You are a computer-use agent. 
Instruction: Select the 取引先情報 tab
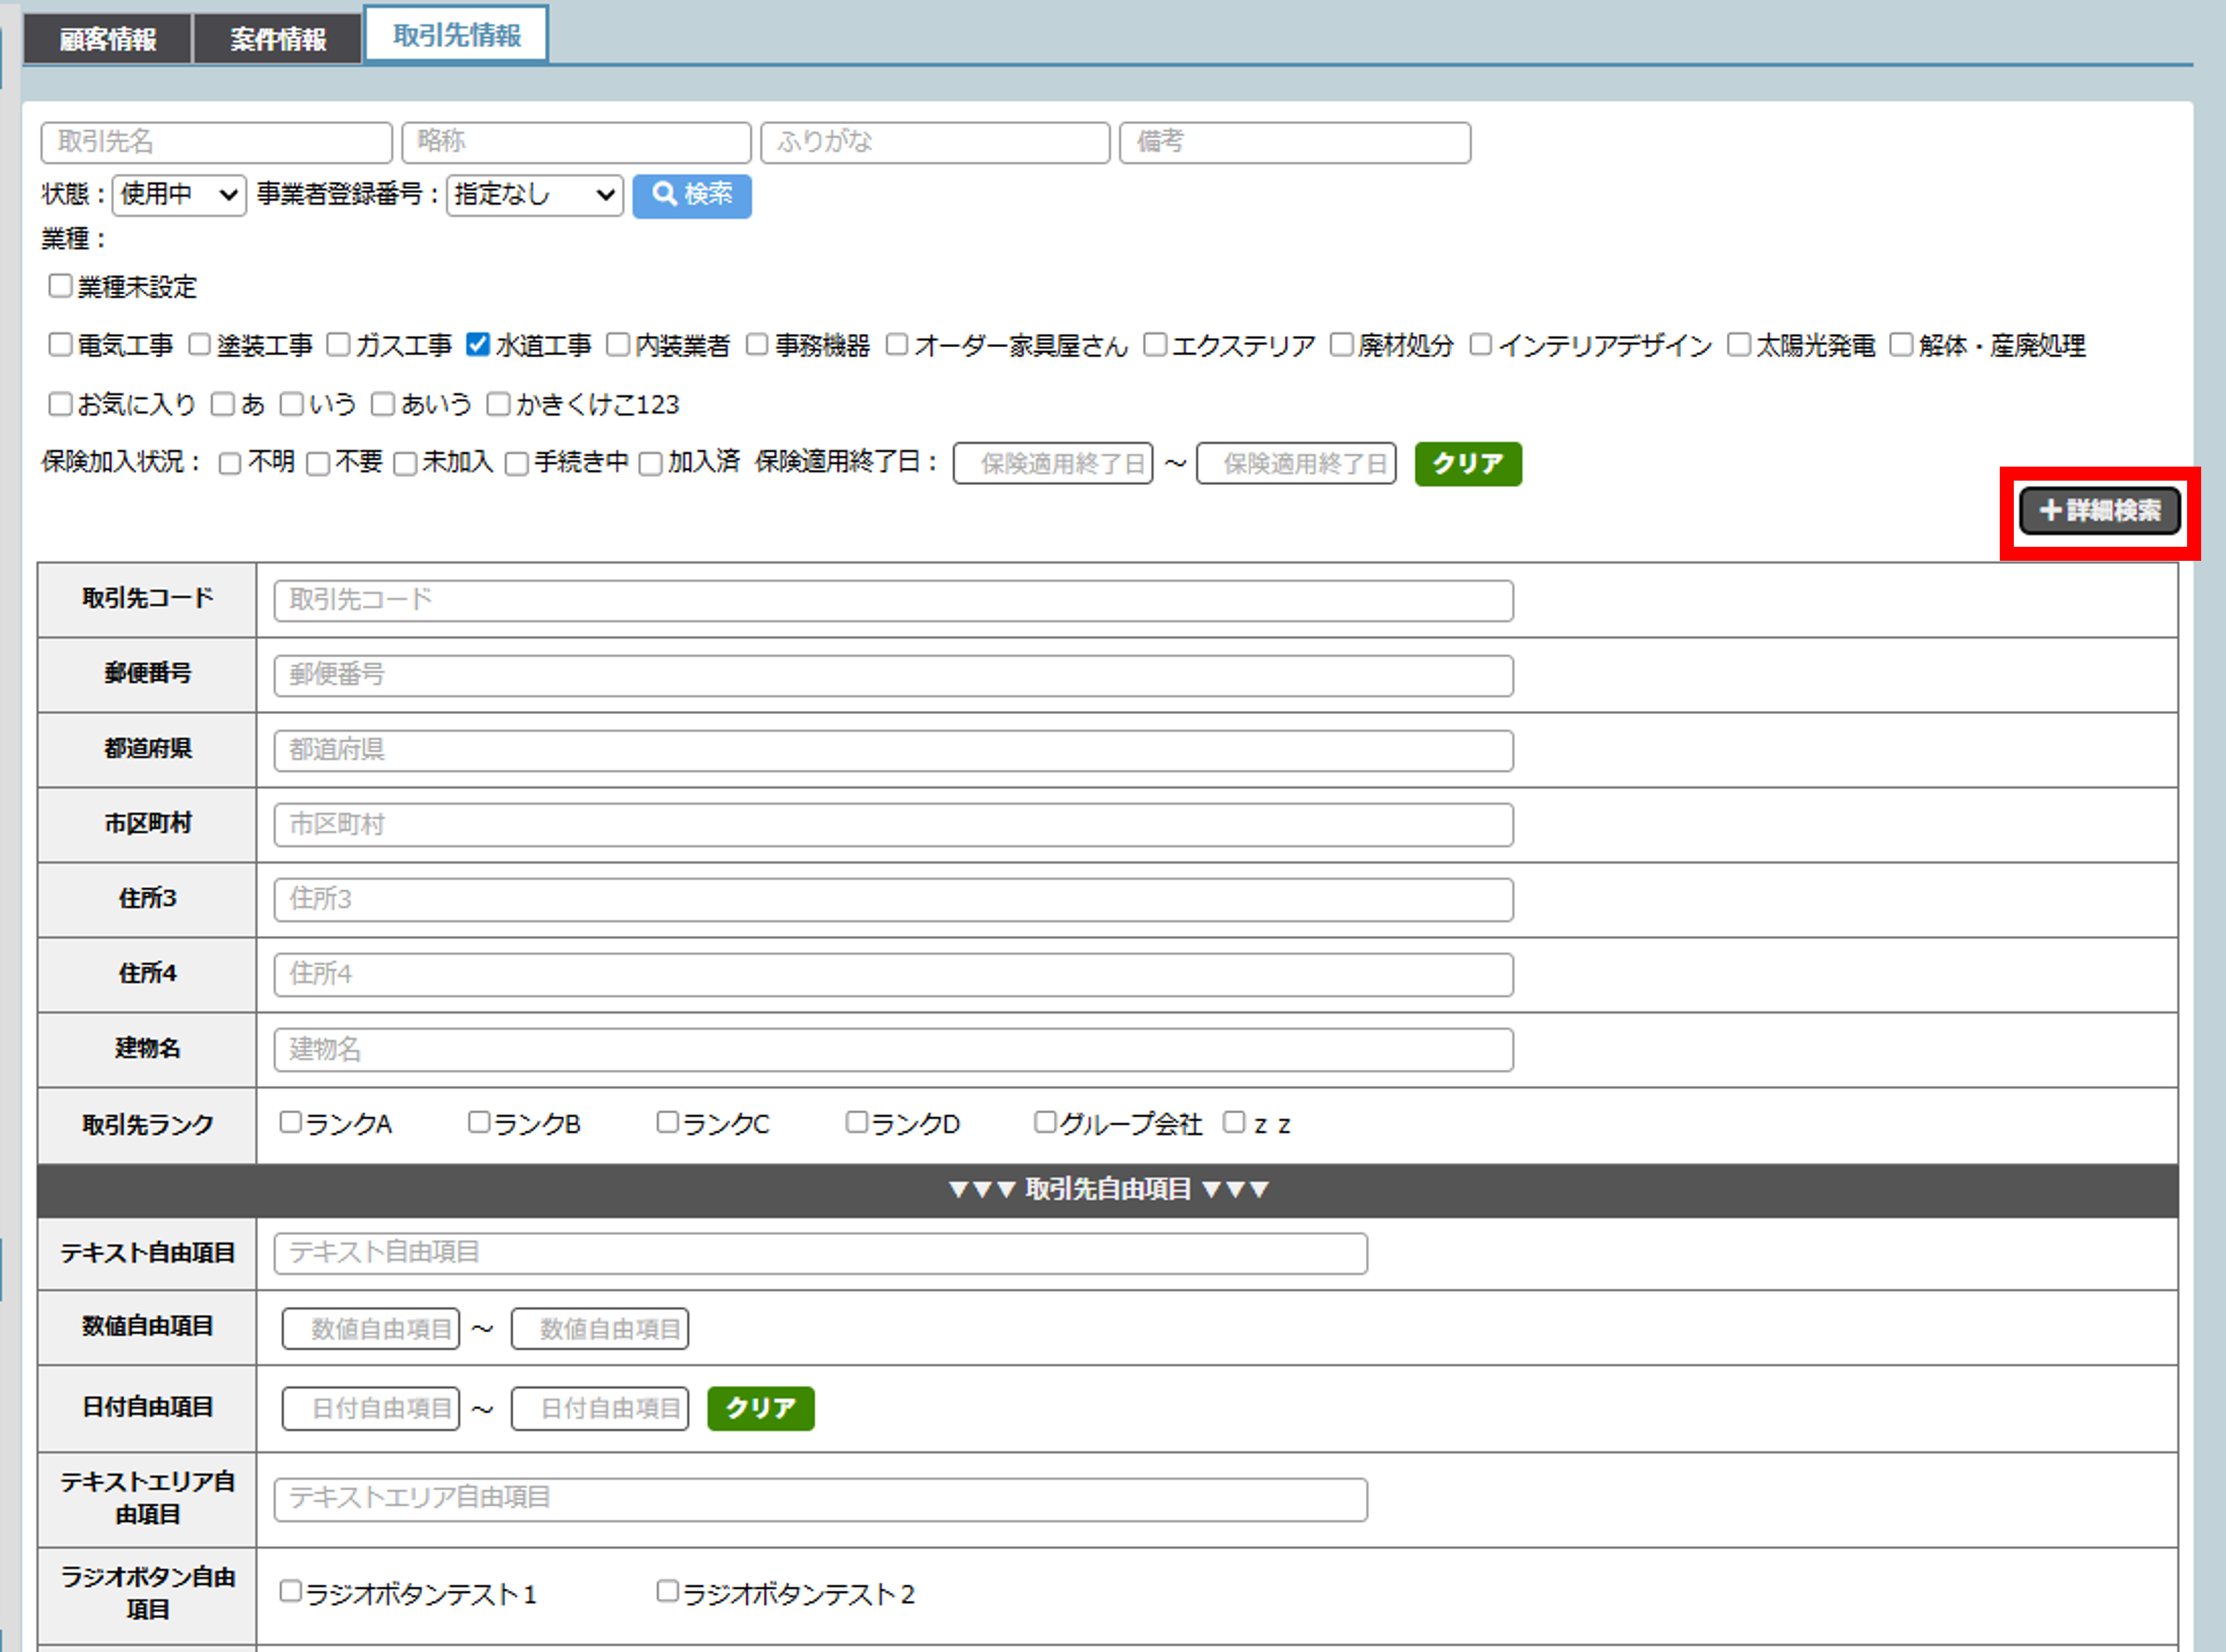(x=456, y=35)
